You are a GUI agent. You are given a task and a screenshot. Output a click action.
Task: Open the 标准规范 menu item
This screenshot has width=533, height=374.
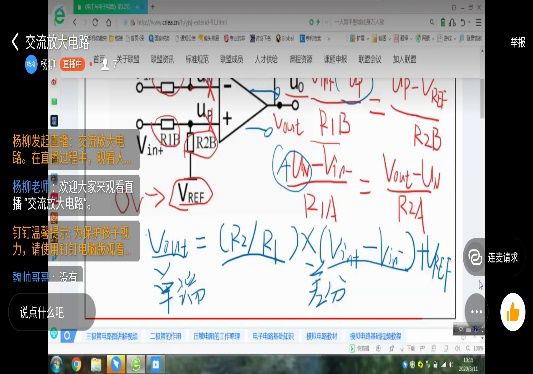click(197, 59)
